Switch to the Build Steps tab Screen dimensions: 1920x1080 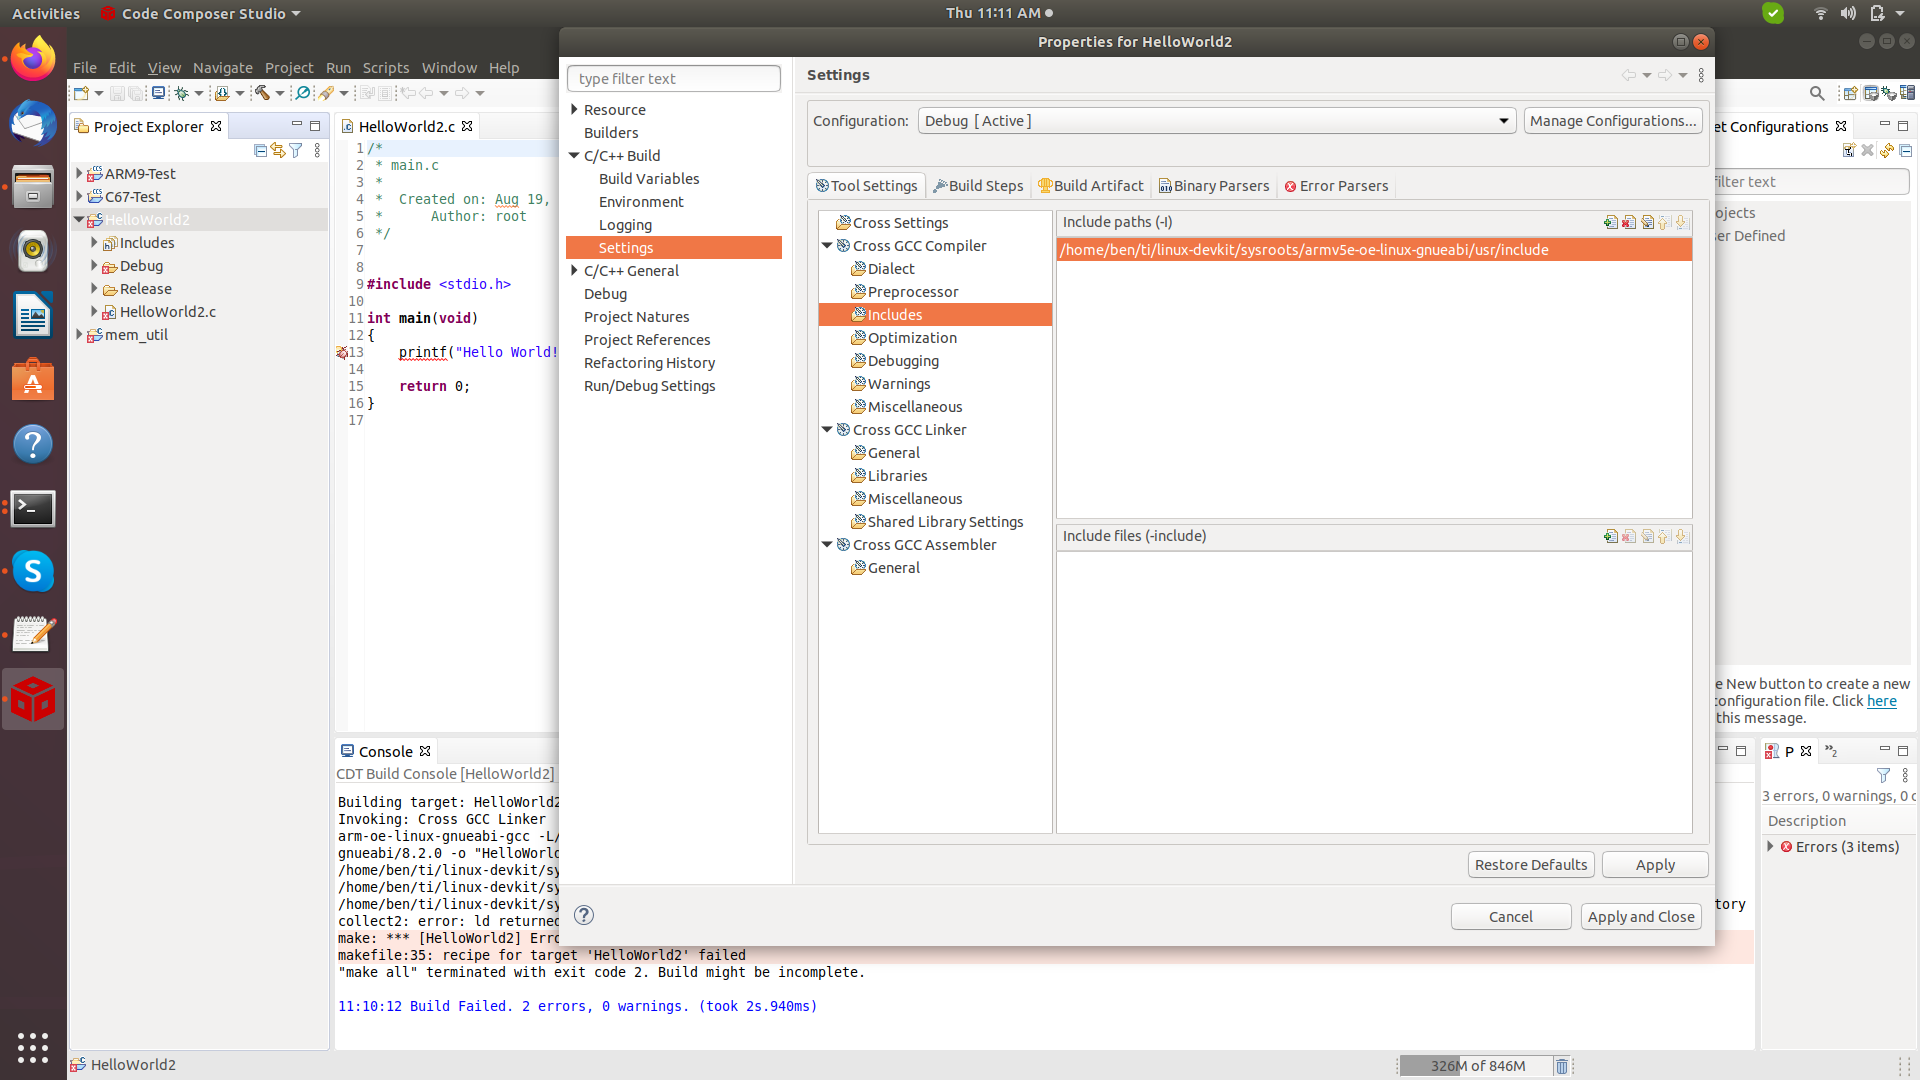tap(978, 186)
